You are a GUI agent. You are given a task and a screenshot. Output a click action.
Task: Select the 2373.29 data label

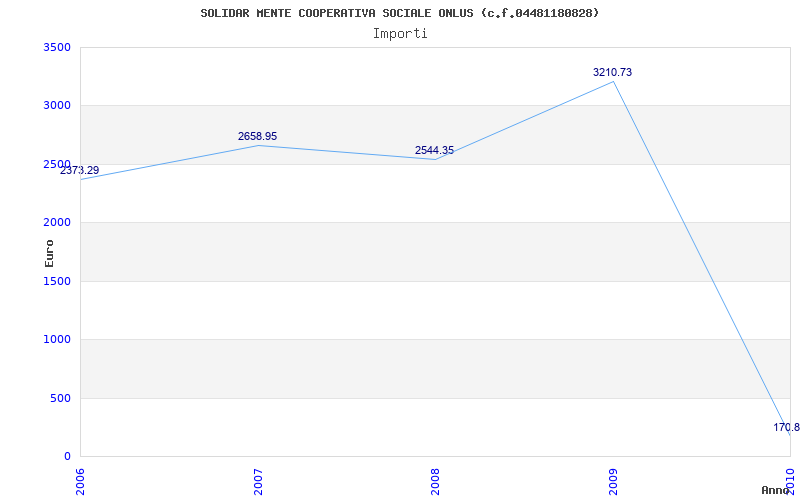click(x=80, y=170)
